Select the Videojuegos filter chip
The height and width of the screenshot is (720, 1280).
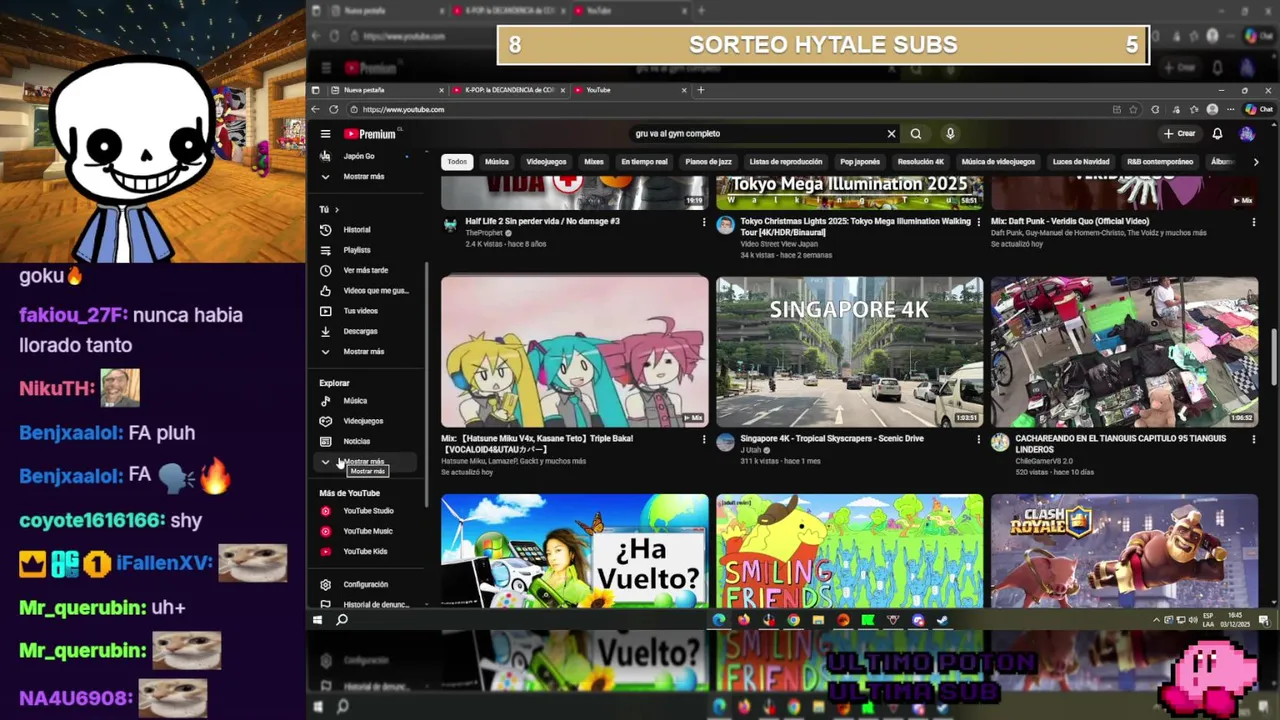[546, 162]
